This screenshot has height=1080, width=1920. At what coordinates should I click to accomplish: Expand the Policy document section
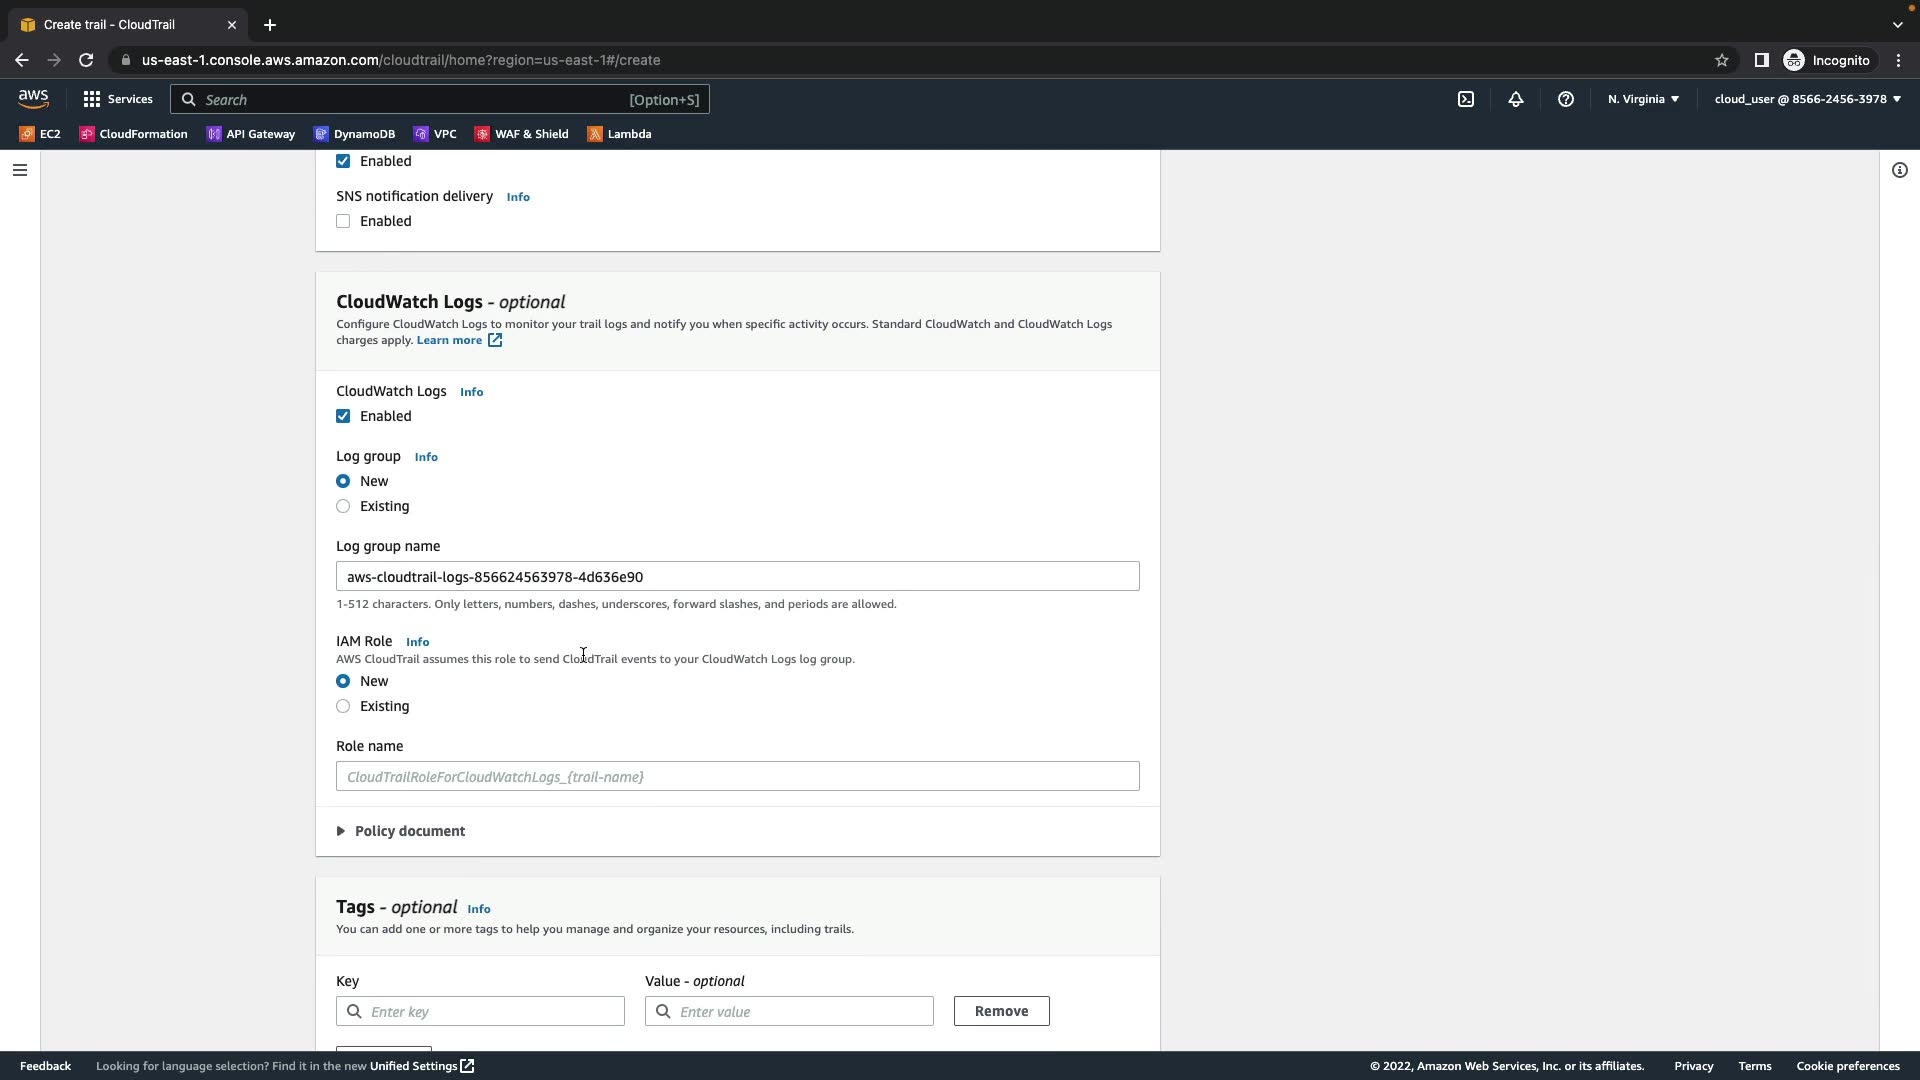(x=400, y=831)
